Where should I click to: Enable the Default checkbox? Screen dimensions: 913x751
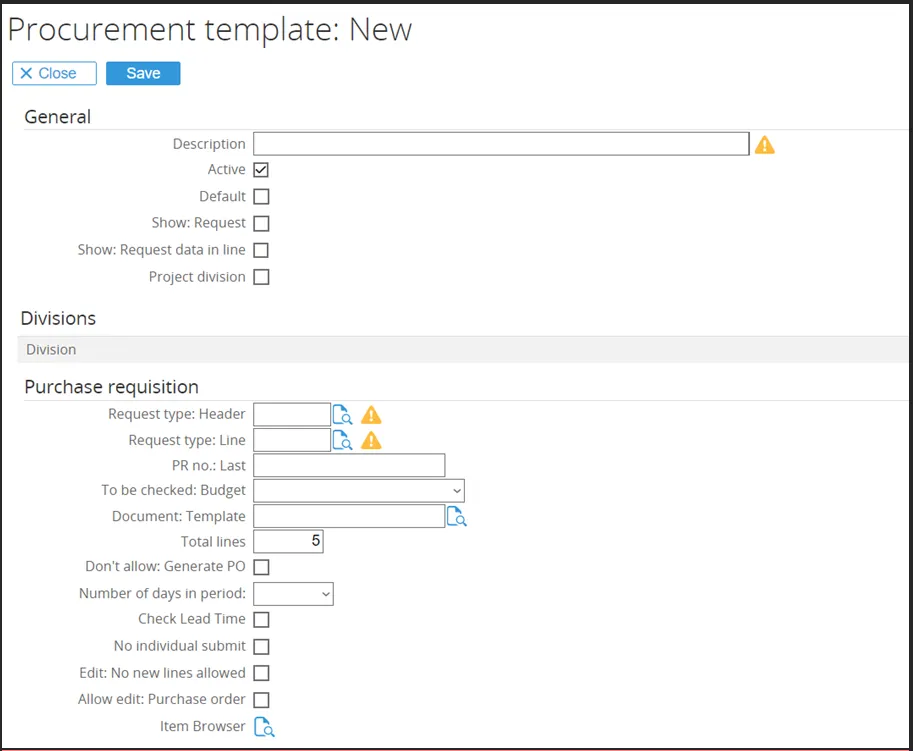tap(261, 197)
